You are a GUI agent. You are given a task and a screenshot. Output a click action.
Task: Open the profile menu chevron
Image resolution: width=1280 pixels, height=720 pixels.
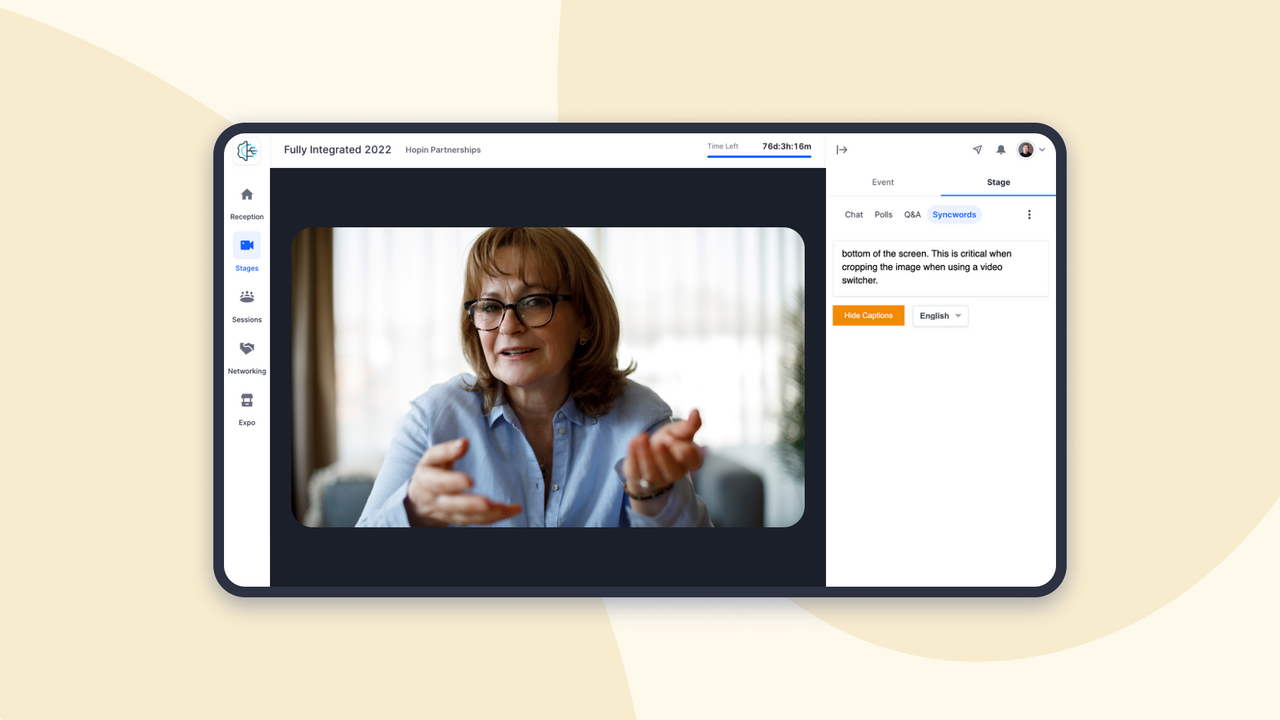pos(1043,149)
